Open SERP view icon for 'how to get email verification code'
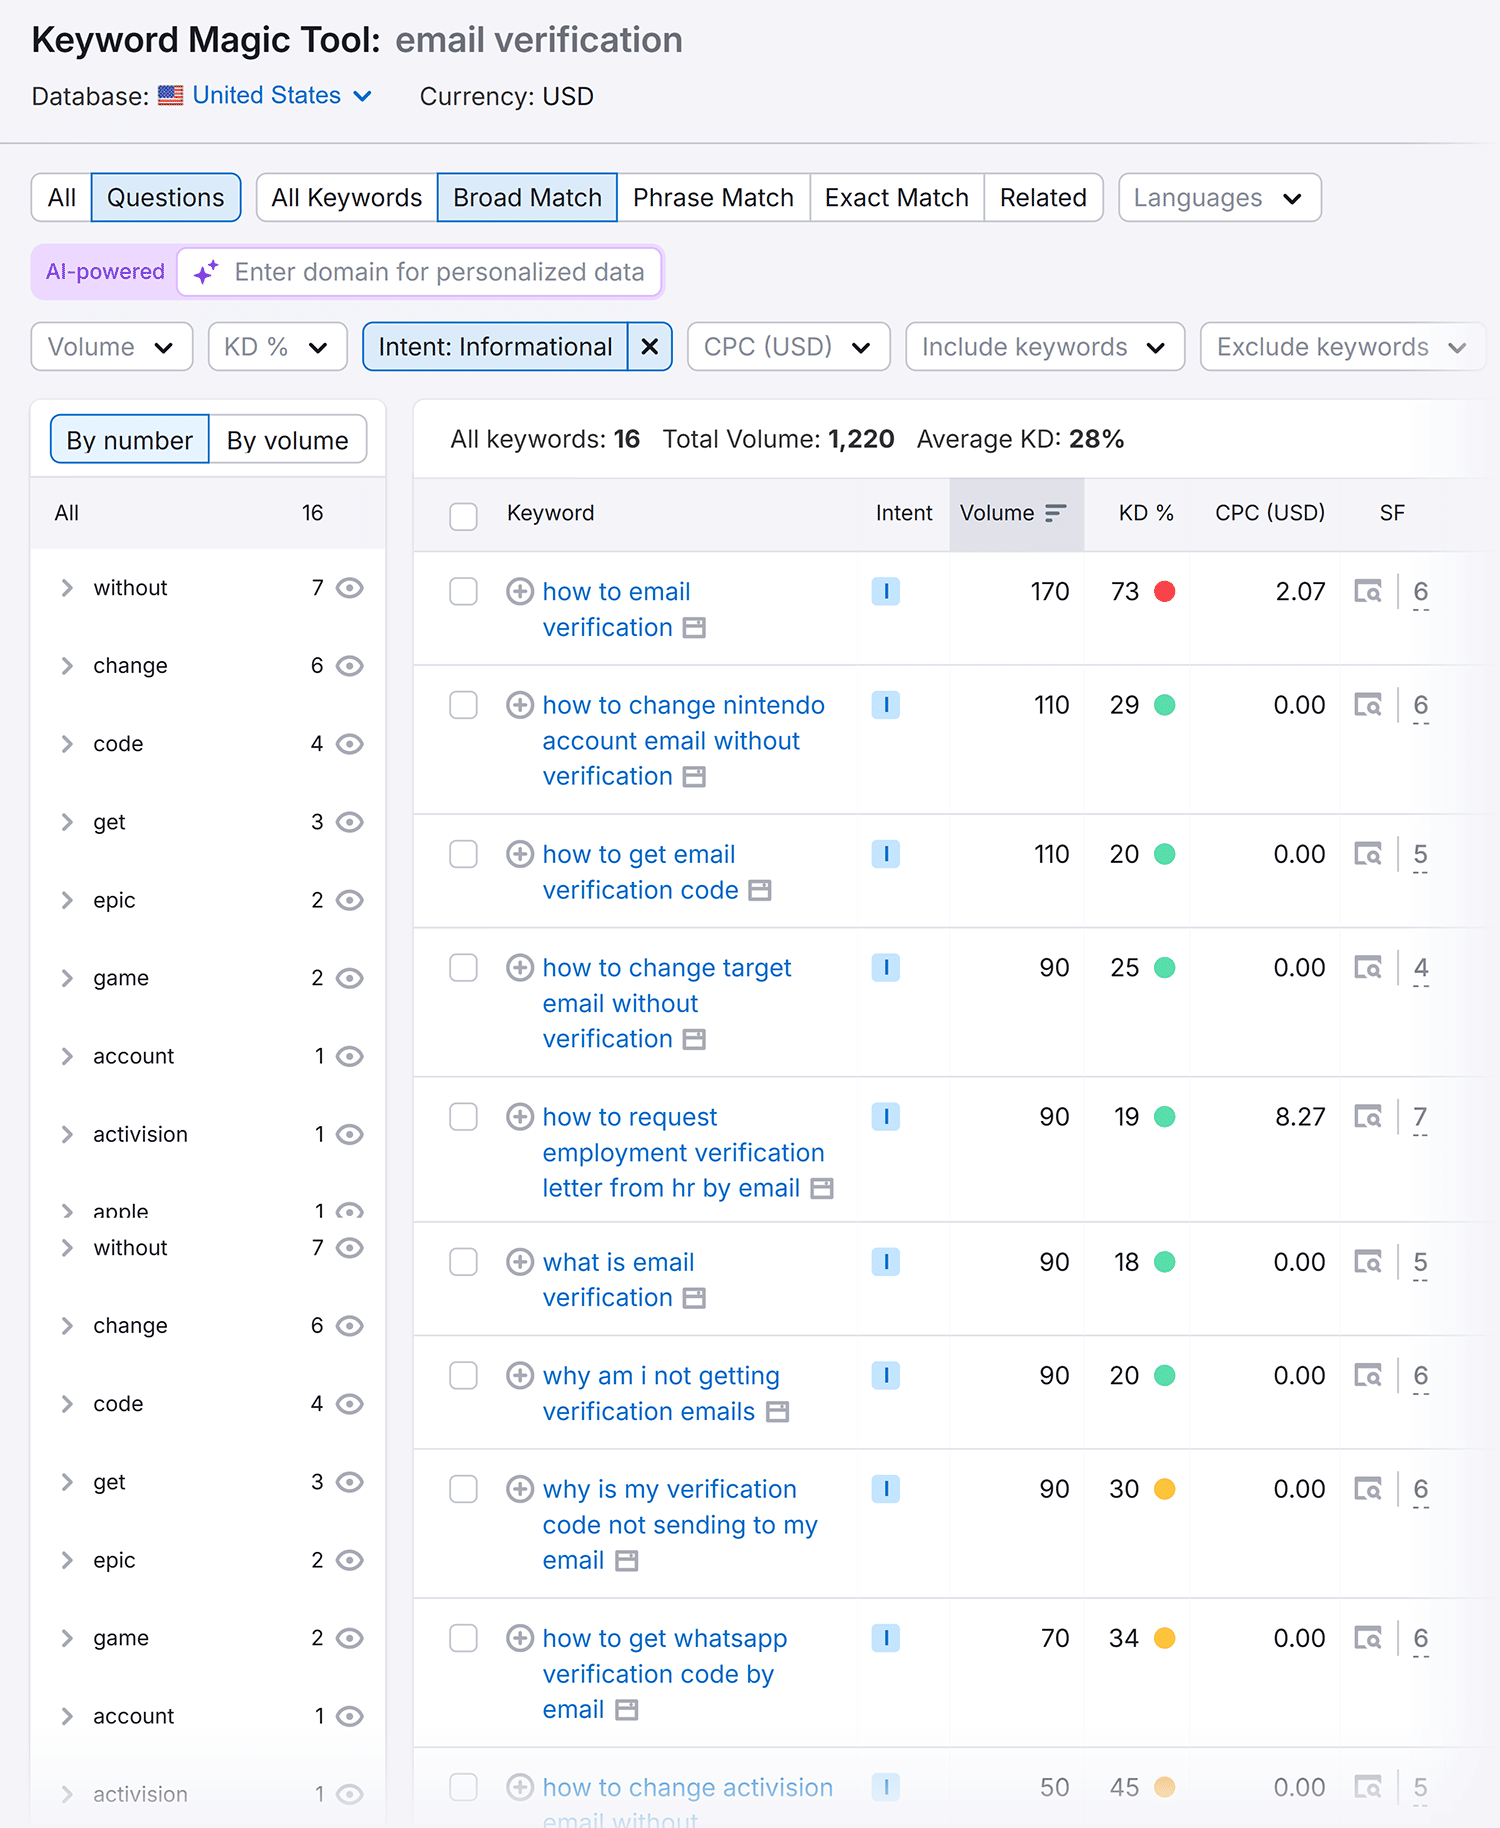 pyautogui.click(x=1368, y=854)
